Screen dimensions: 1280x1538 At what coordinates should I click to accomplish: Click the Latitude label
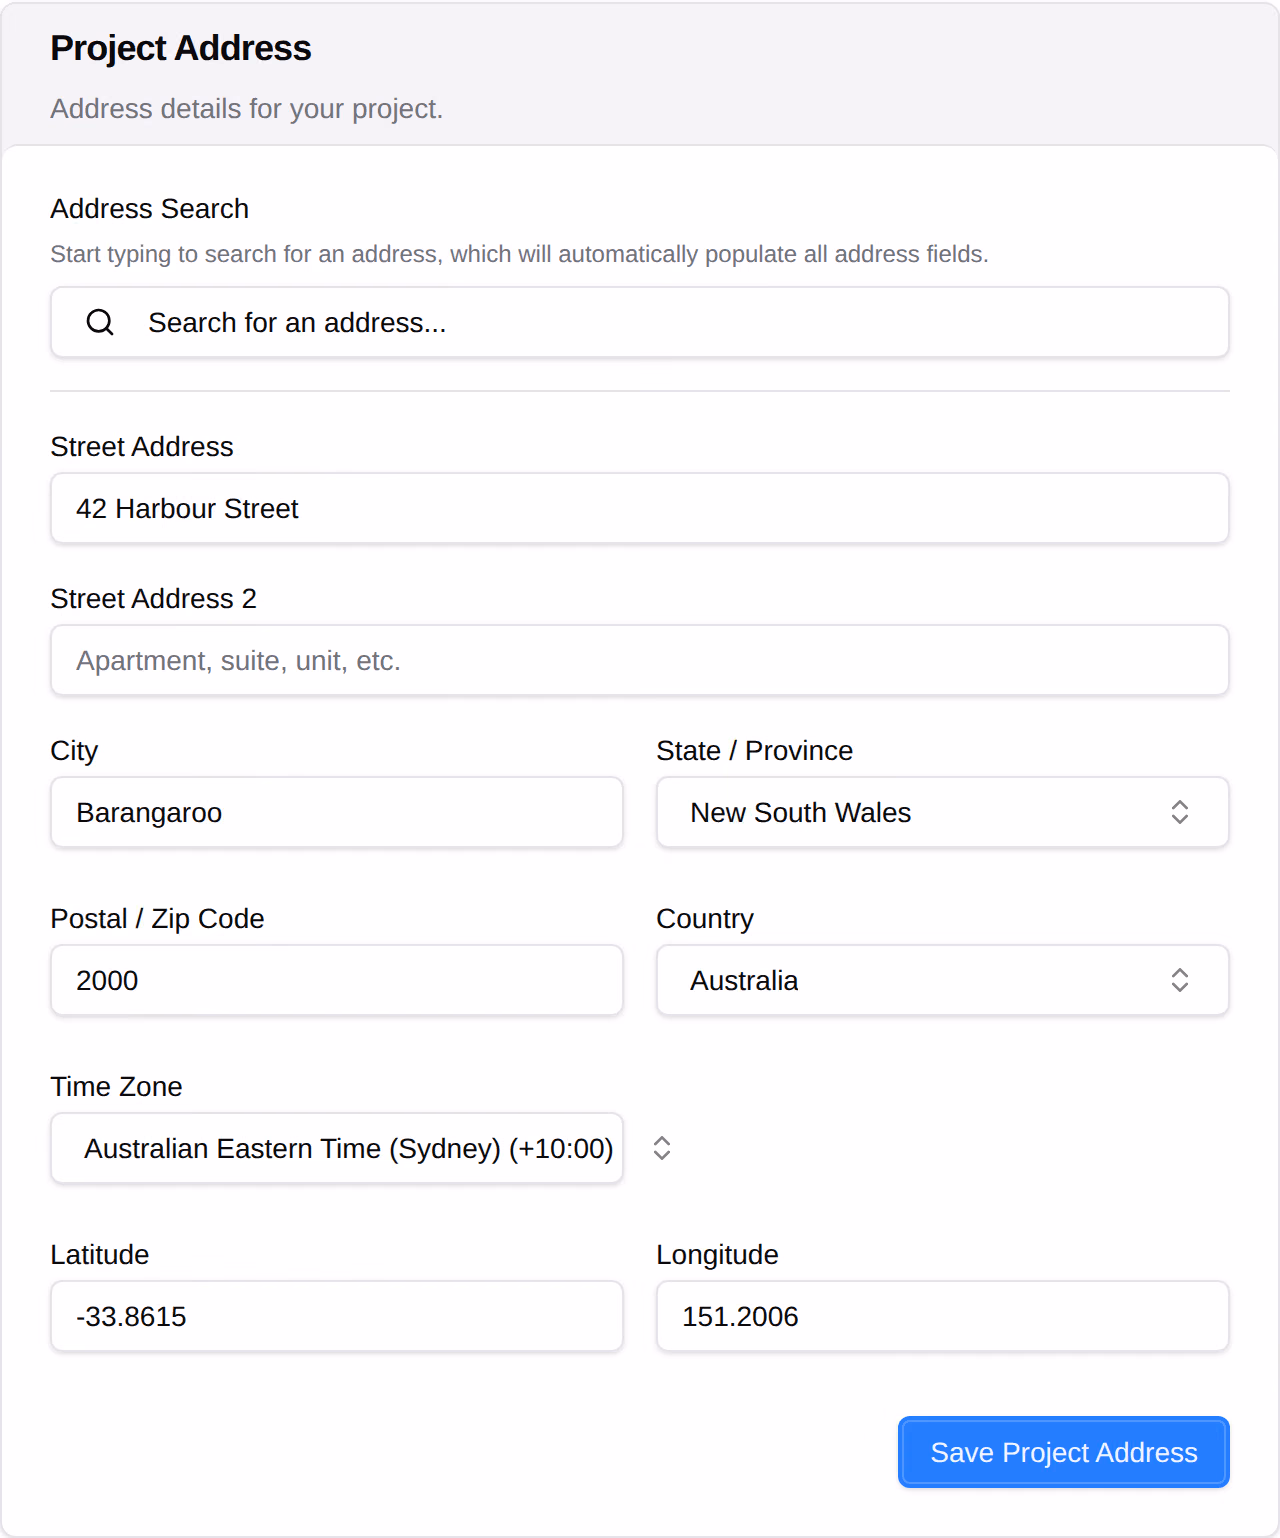(x=100, y=1254)
